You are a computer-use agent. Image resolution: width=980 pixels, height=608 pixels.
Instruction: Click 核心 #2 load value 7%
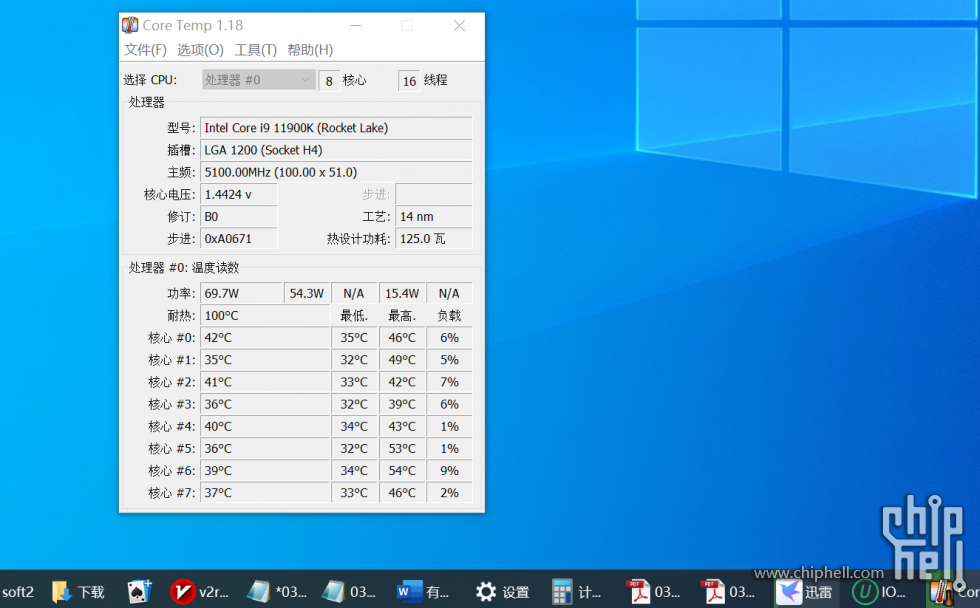pos(449,382)
